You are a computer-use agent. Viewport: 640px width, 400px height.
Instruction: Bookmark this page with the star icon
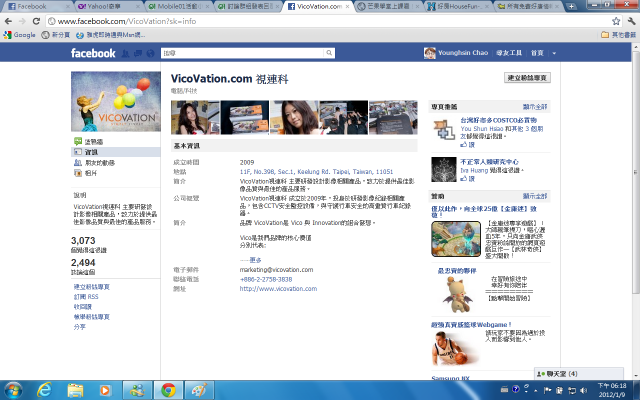point(616,21)
